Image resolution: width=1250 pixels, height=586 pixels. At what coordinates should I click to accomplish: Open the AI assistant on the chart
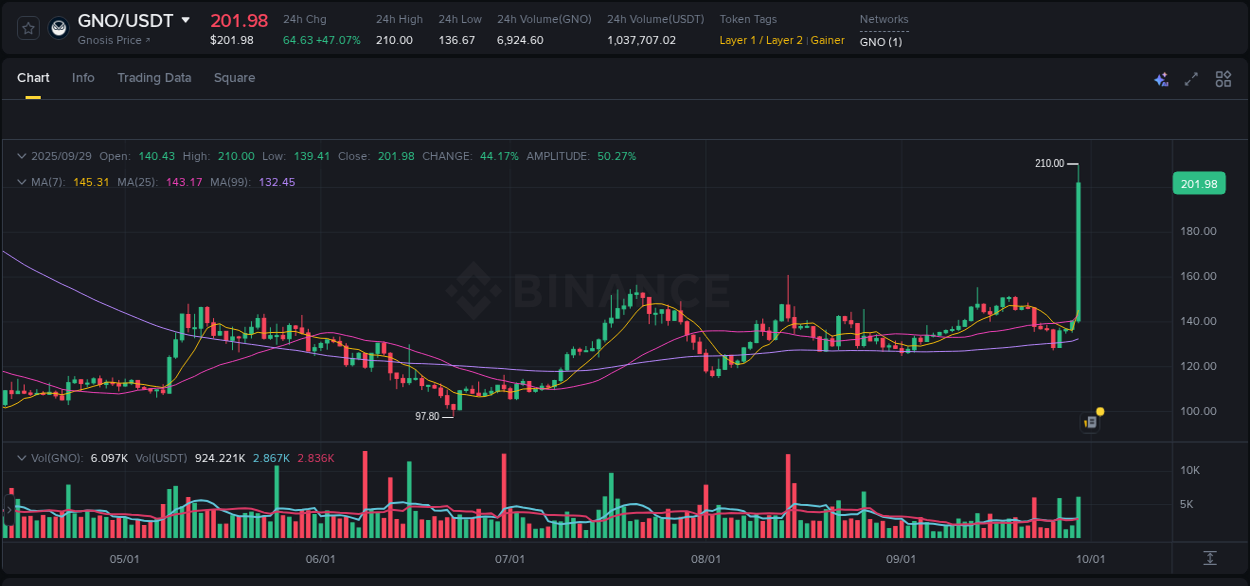1160,78
